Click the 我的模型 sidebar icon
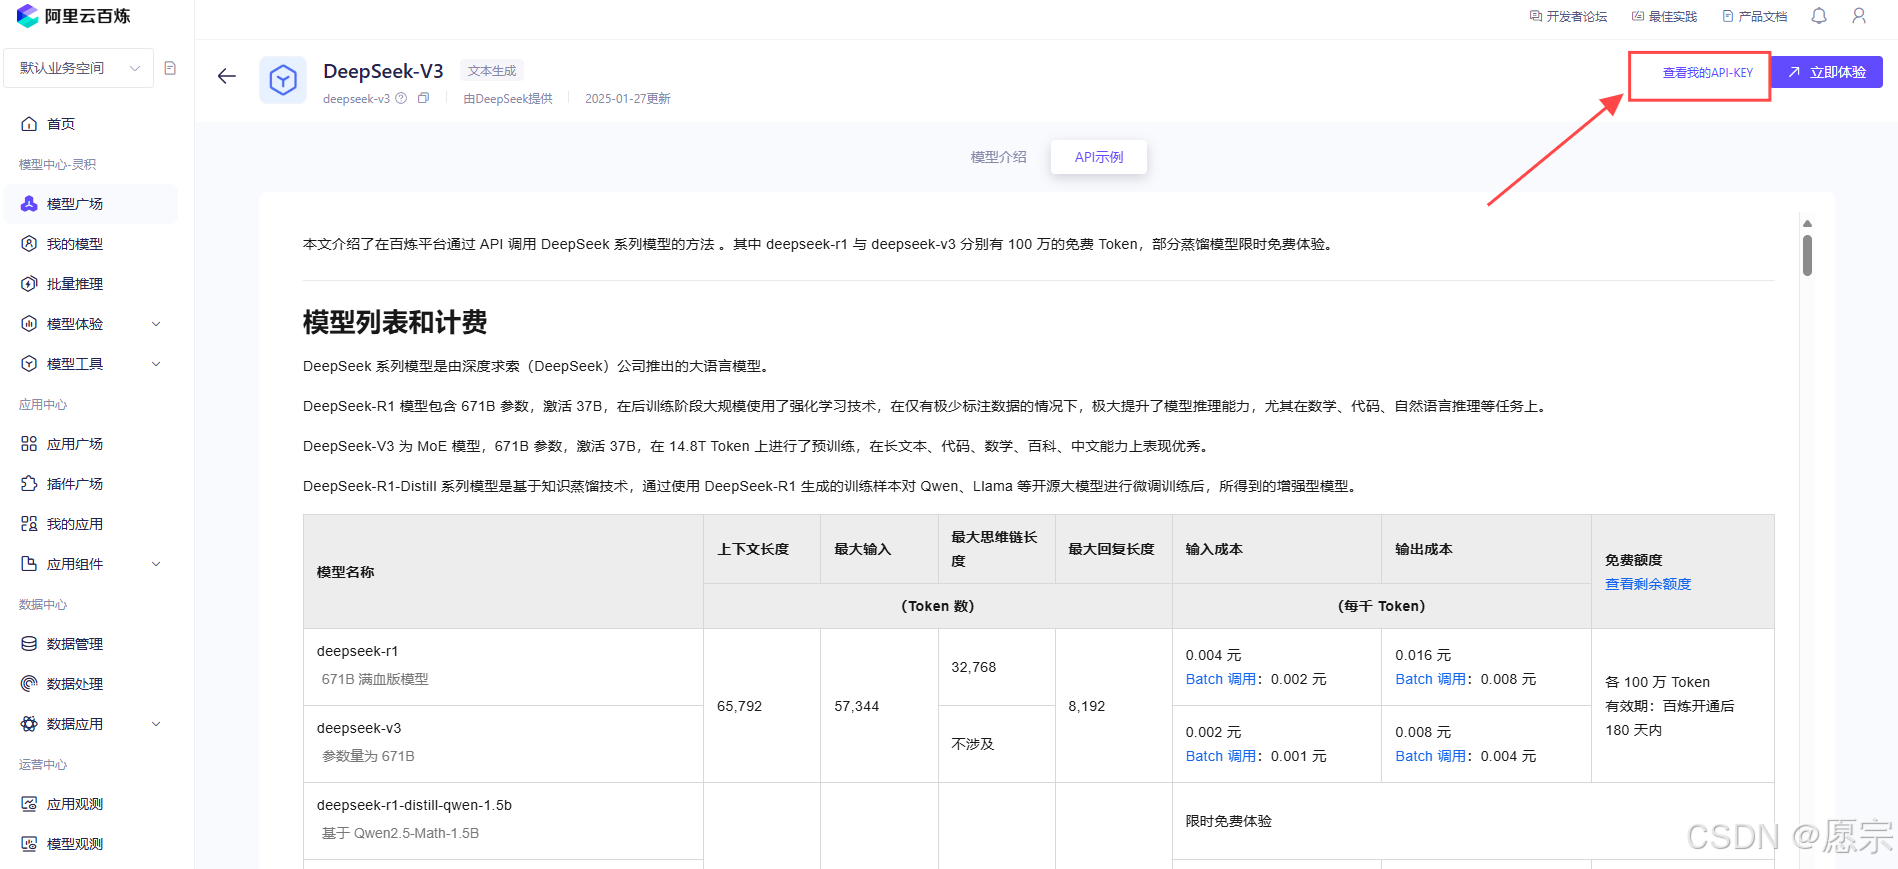Viewport: 1898px width, 869px height. pyautogui.click(x=29, y=244)
